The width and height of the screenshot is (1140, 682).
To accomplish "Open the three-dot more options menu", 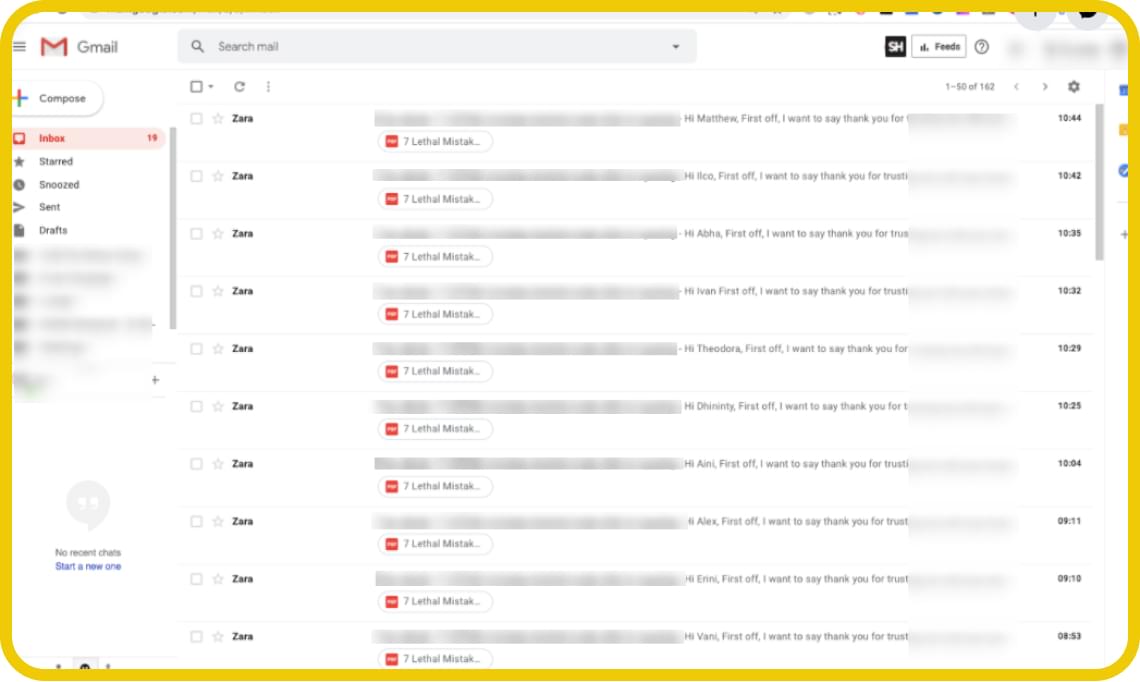I will 268,87.
